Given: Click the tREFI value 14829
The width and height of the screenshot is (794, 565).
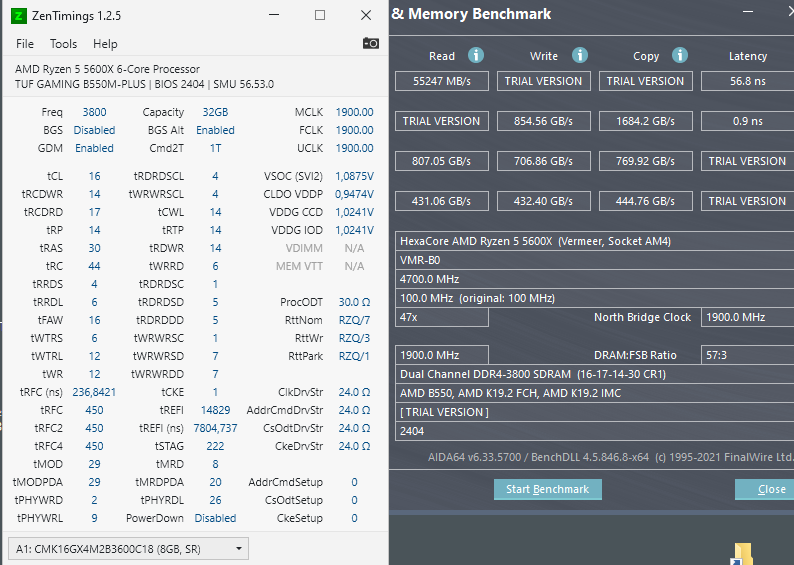Looking at the screenshot, I should click(215, 410).
